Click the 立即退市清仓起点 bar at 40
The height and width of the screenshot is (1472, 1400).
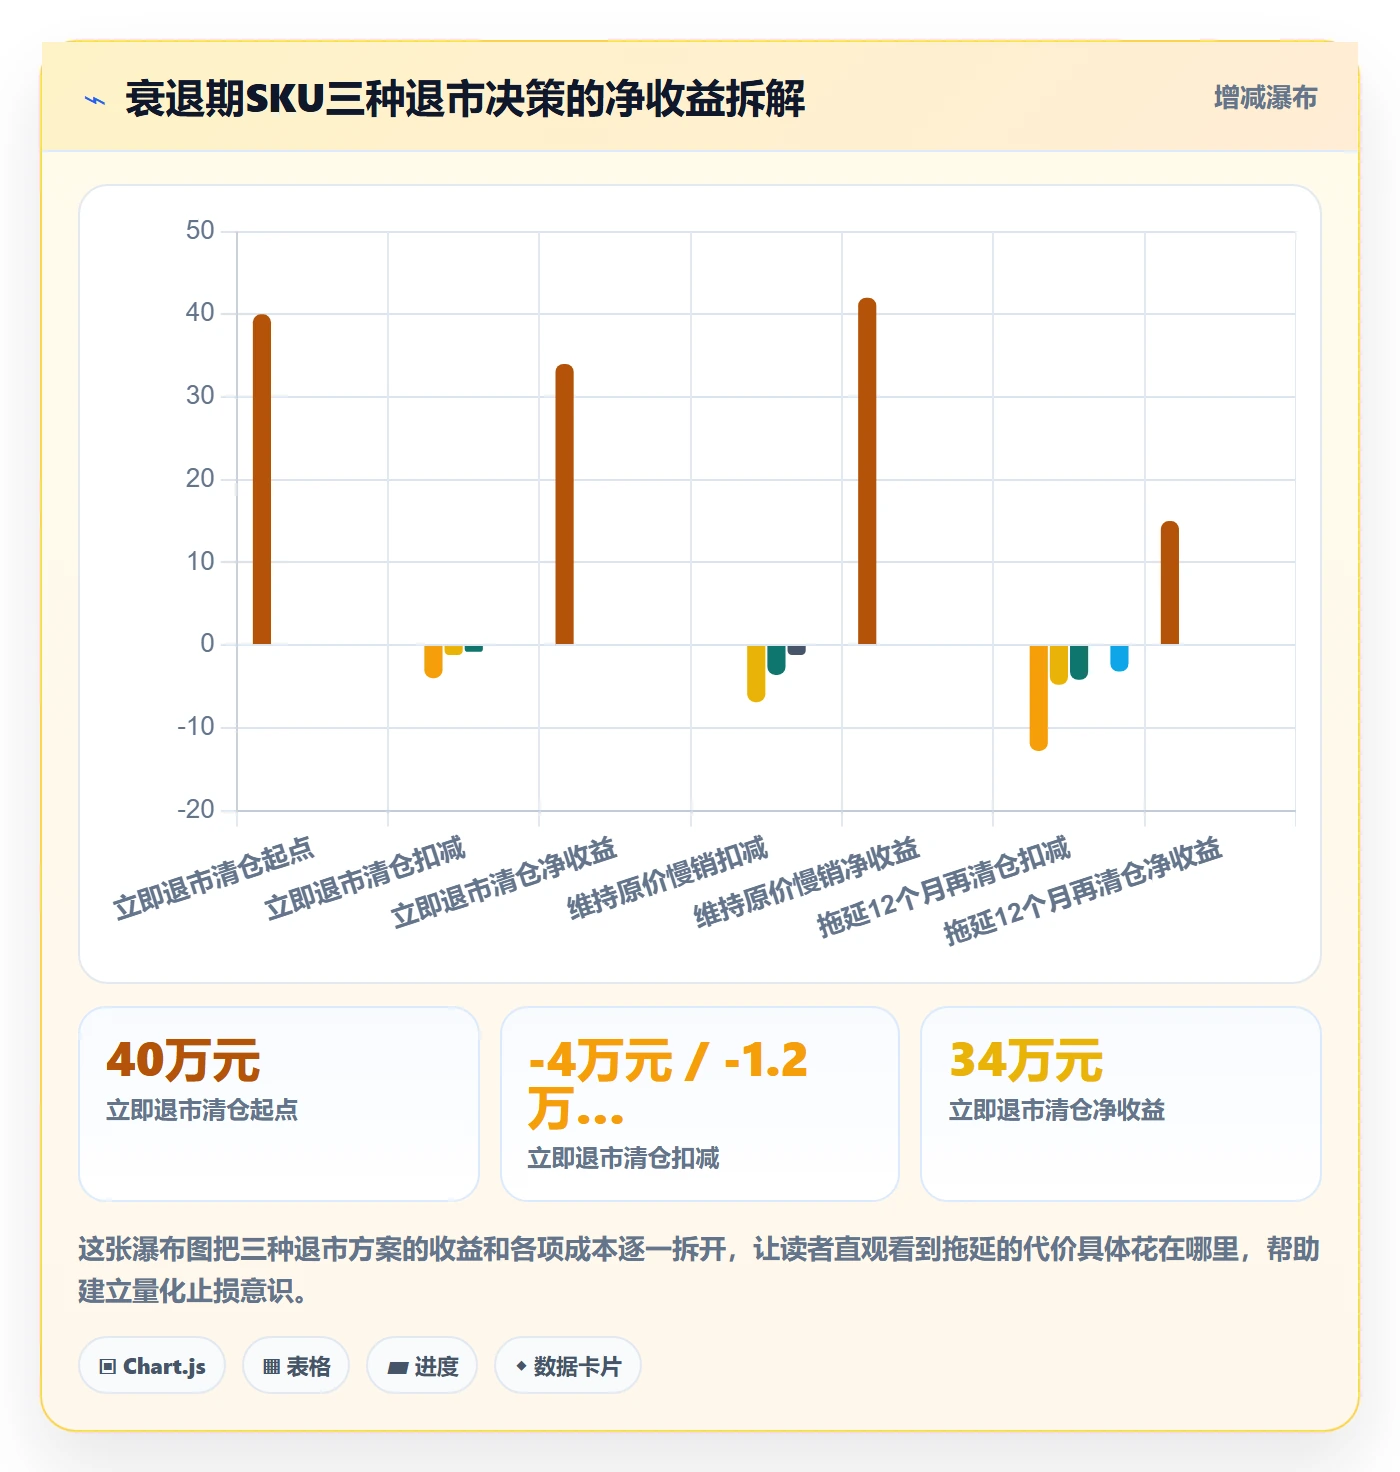pos(262,479)
